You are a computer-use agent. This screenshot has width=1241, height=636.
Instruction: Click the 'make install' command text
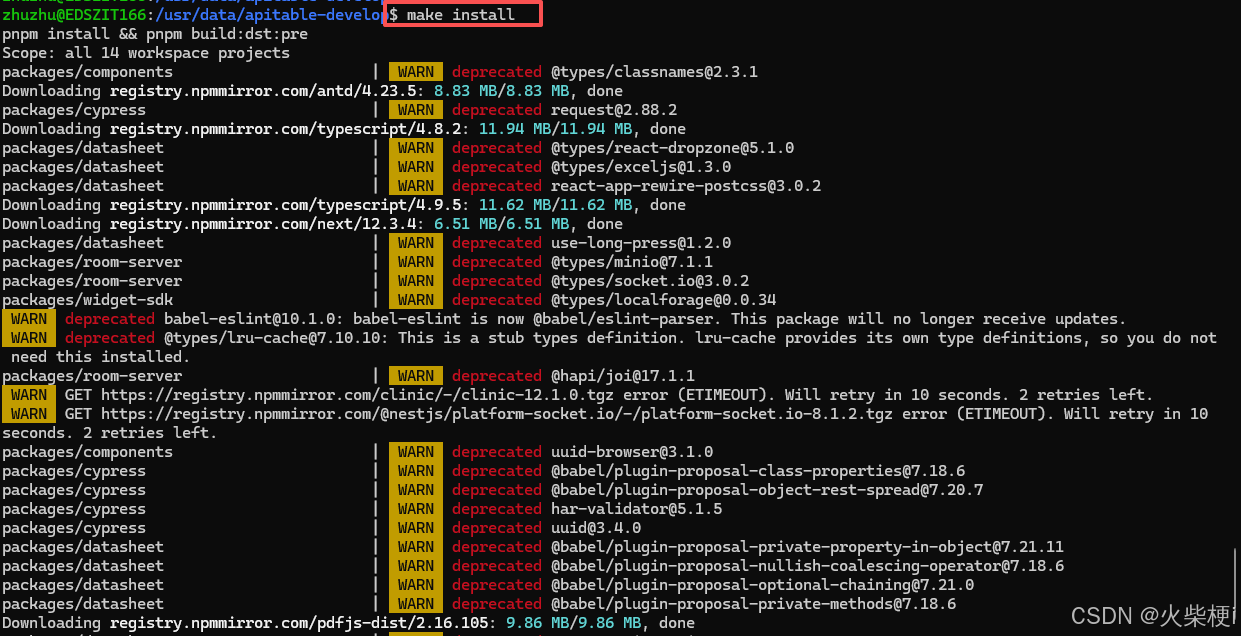[460, 14]
